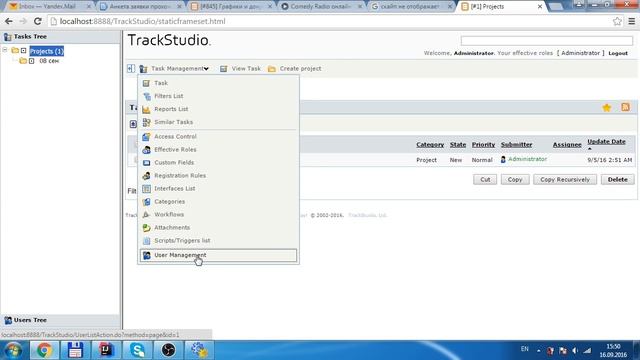Click the Tasks Tree panel icon
Screen dimensions: 640x360
click(8, 37)
